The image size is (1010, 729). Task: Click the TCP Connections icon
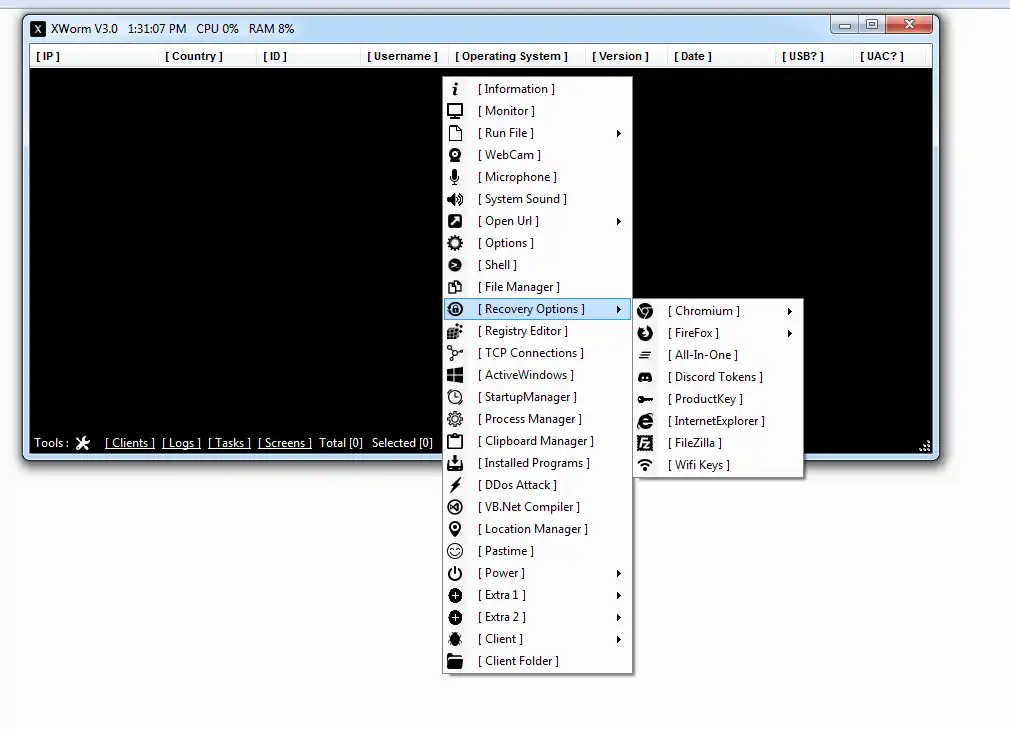click(x=455, y=353)
